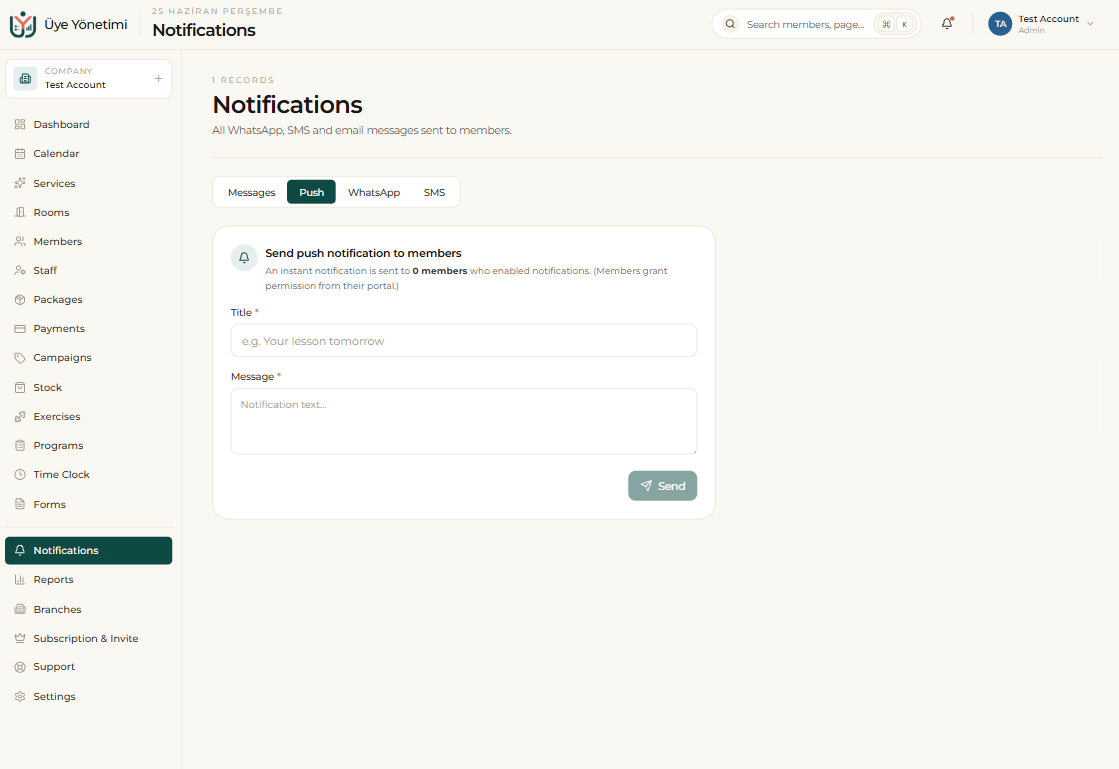The image size is (1119, 769).
Task: Click the Branches building icon
Action: [x=20, y=609]
